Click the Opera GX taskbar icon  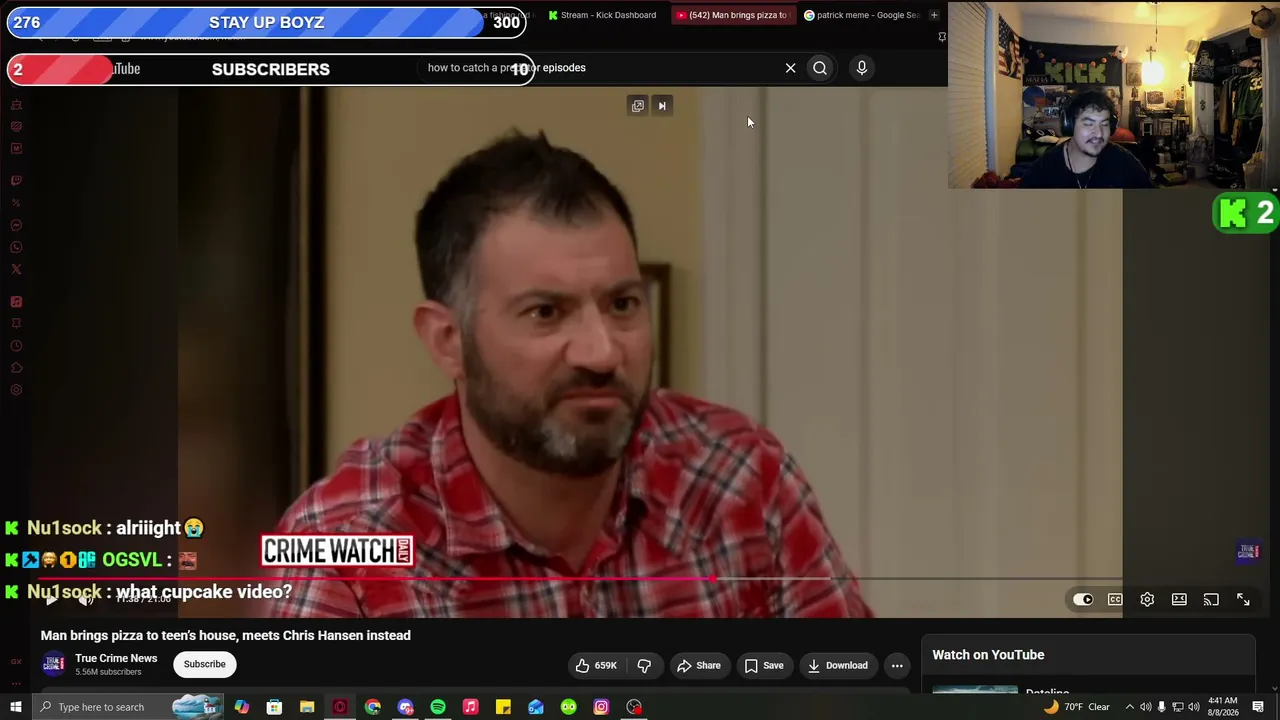(x=340, y=707)
